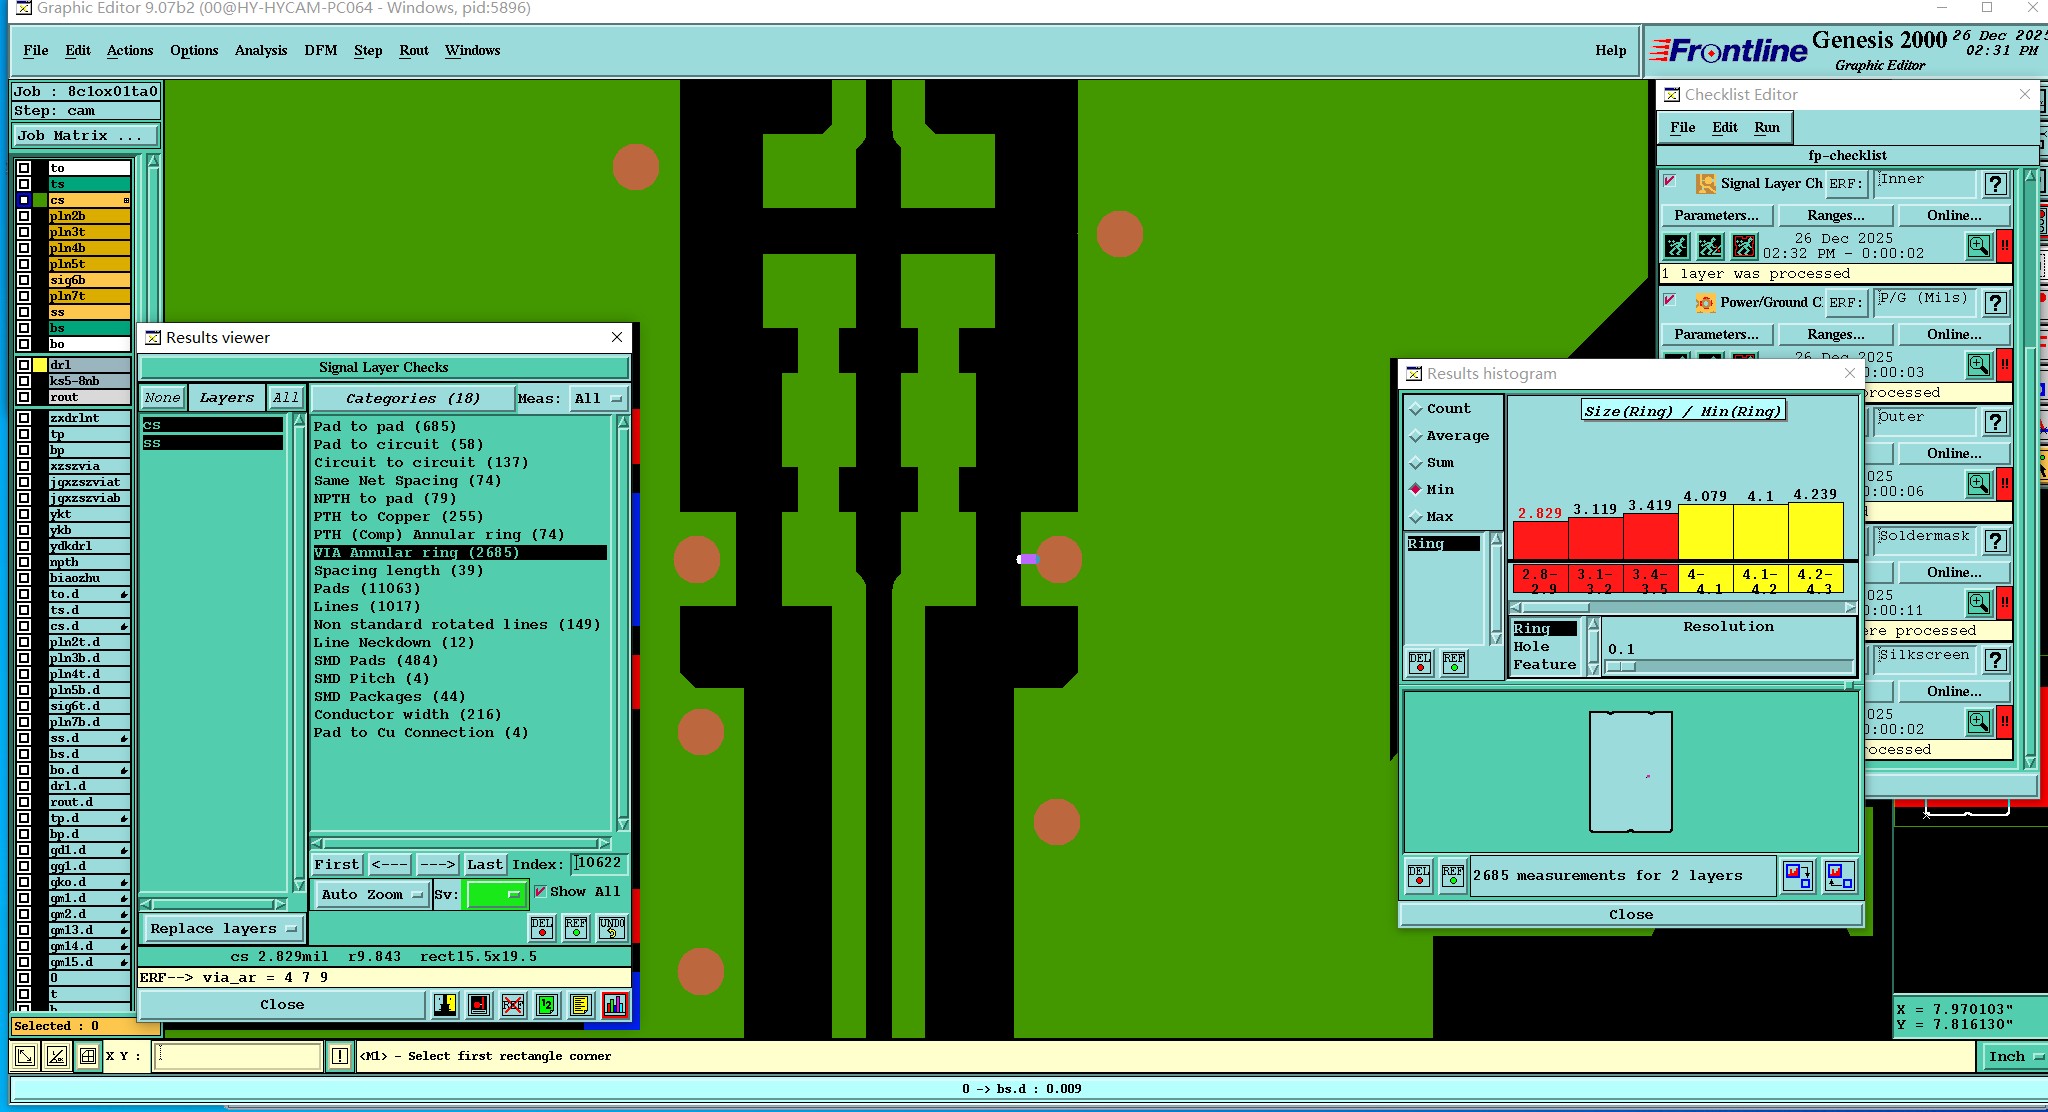Image resolution: width=2048 pixels, height=1112 pixels.
Task: Click the green numbered page icon
Action: click(547, 1005)
